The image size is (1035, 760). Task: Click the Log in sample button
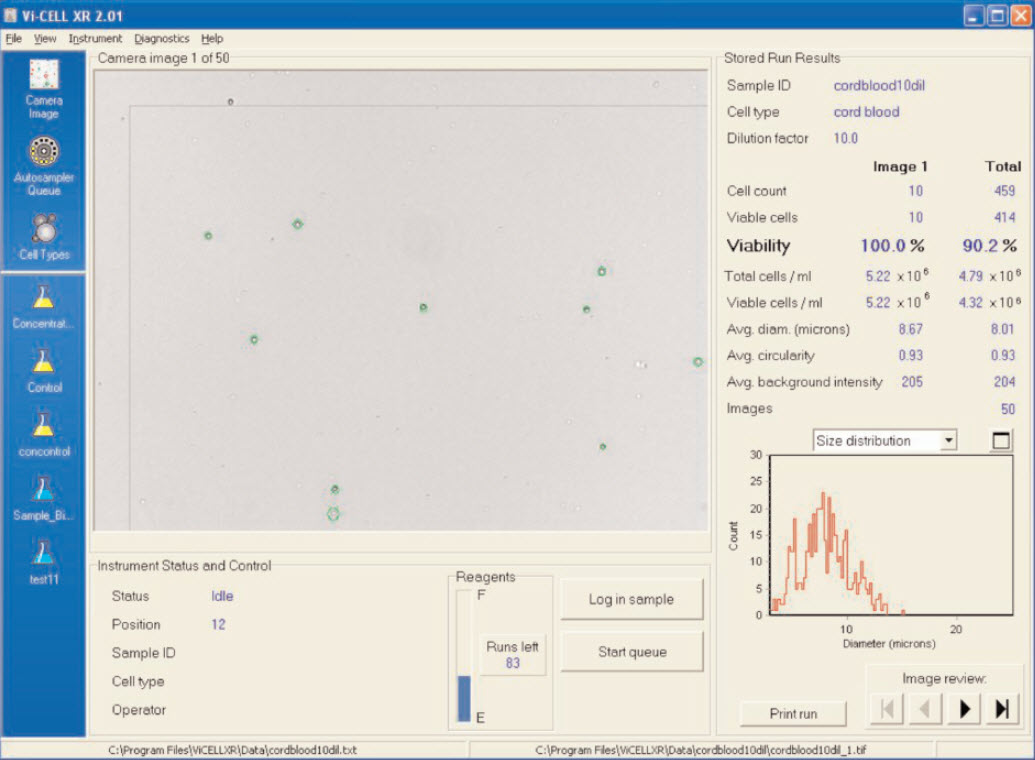click(631, 600)
